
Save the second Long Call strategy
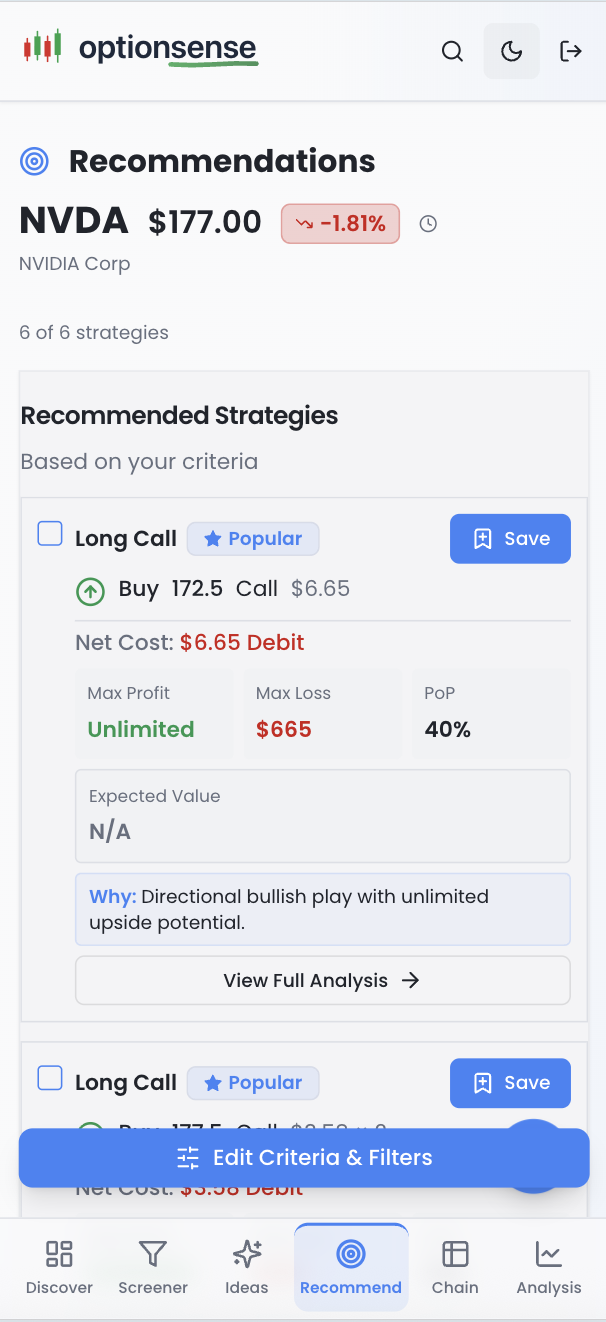pyautogui.click(x=510, y=1083)
